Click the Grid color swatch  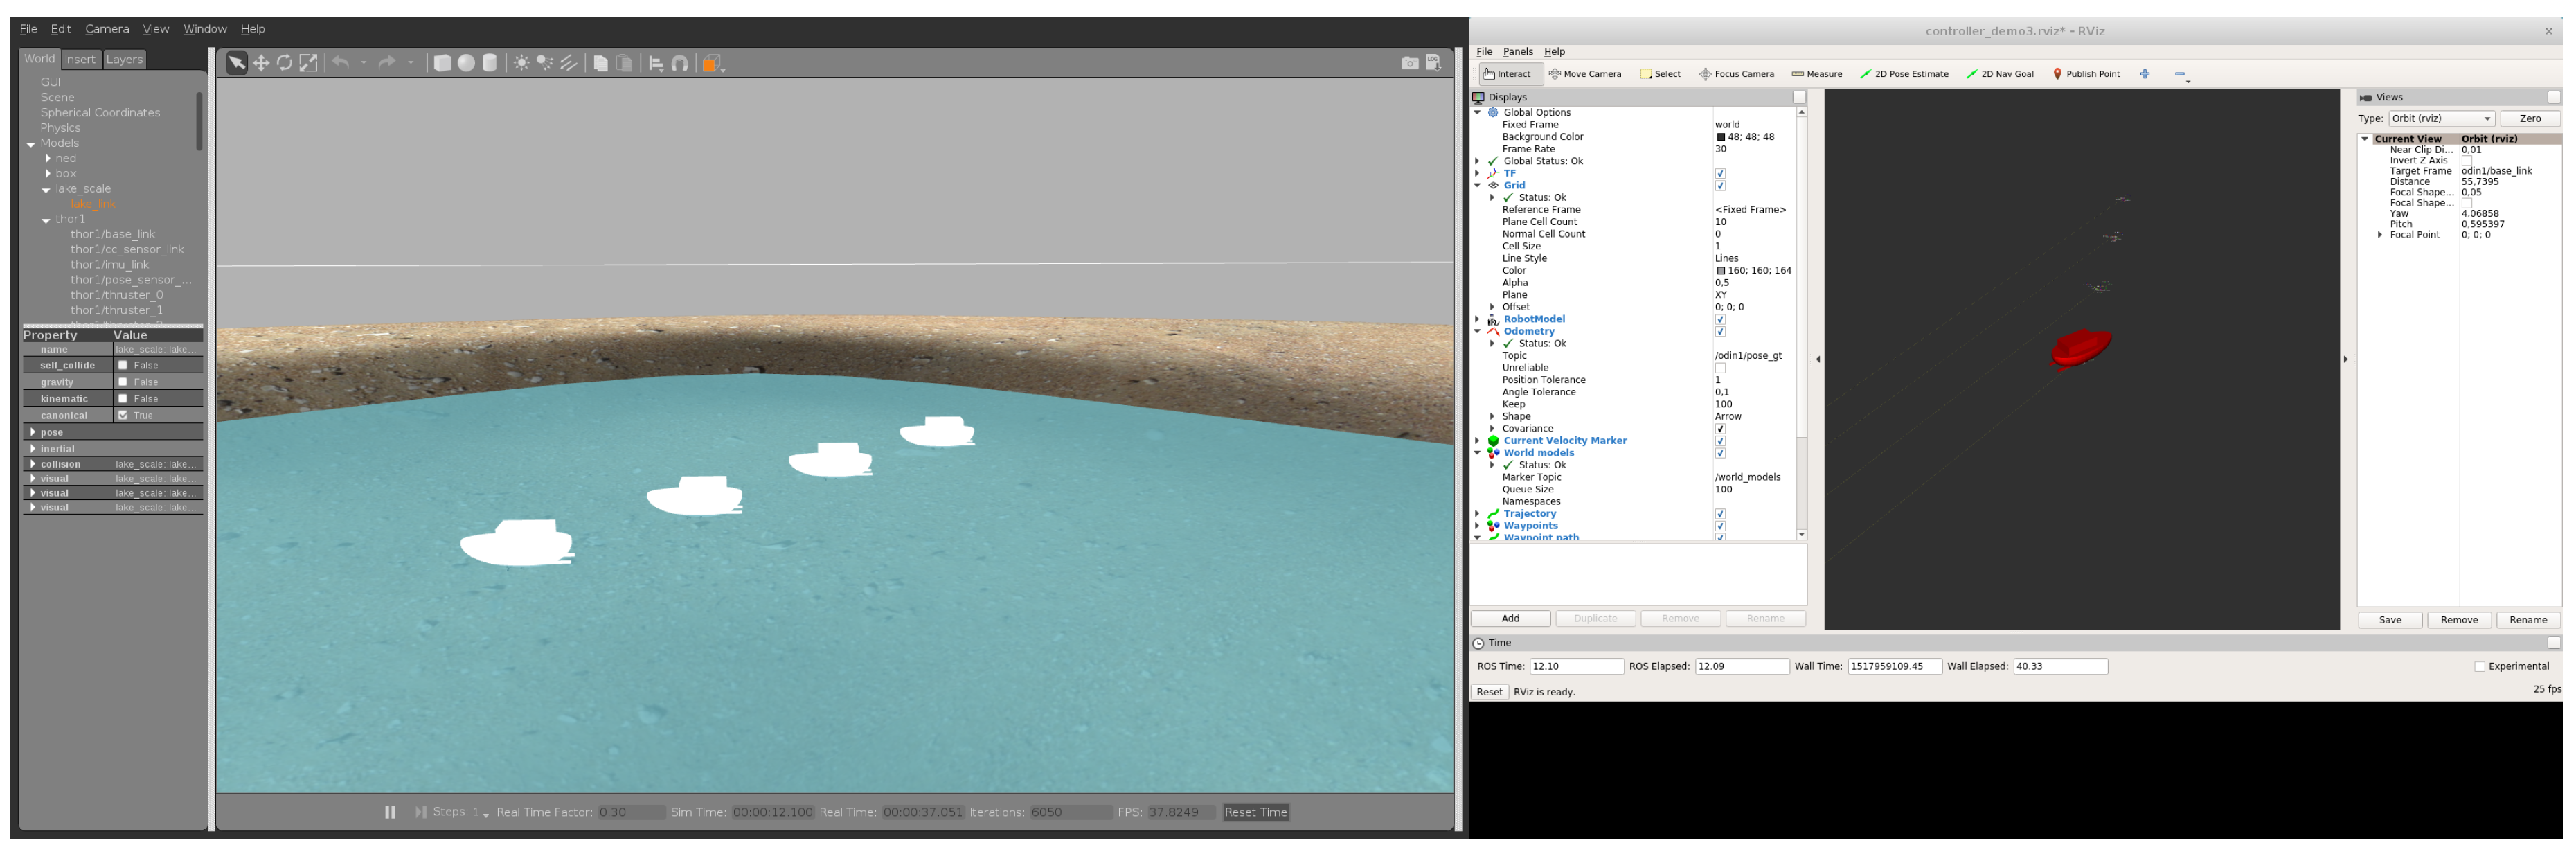coord(1721,271)
